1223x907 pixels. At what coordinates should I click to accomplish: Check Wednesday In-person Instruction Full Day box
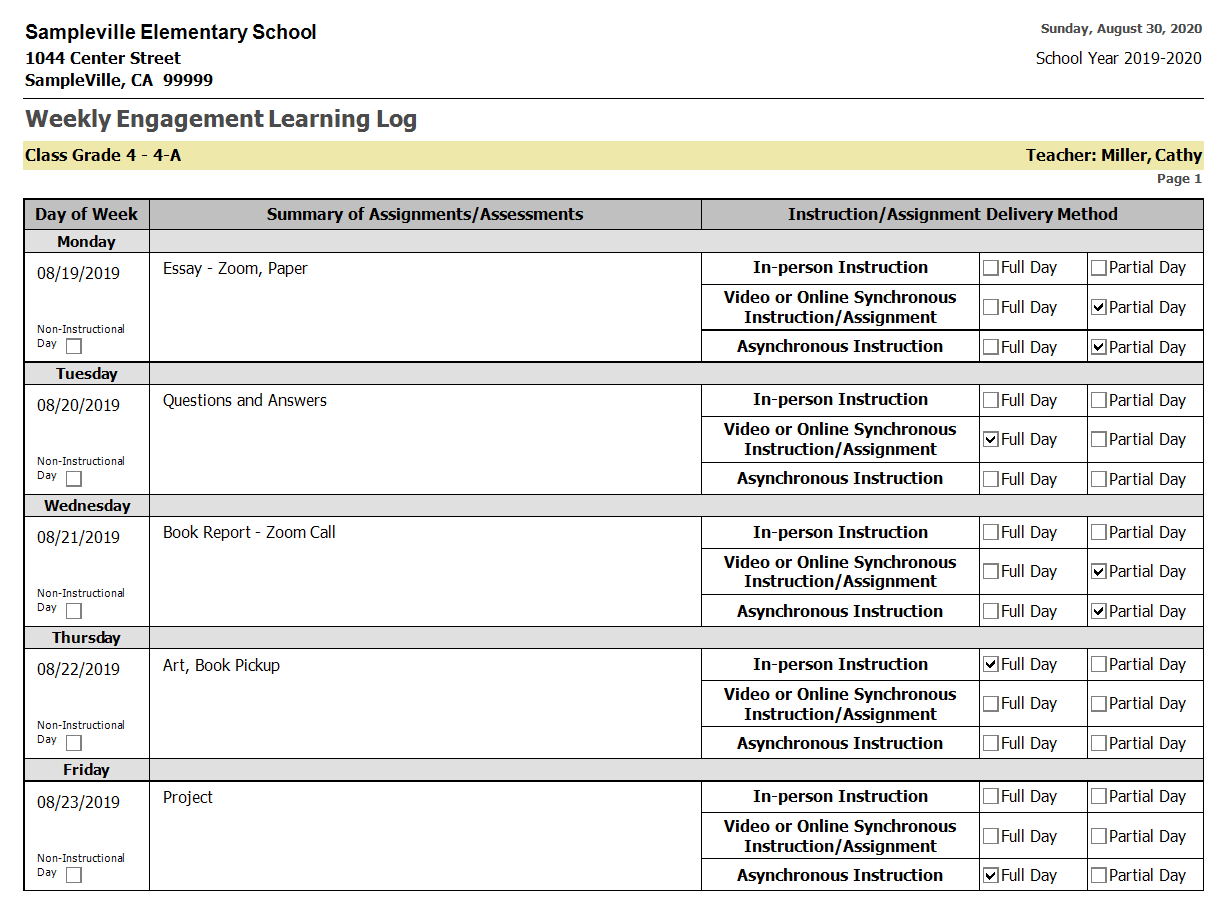coord(991,532)
